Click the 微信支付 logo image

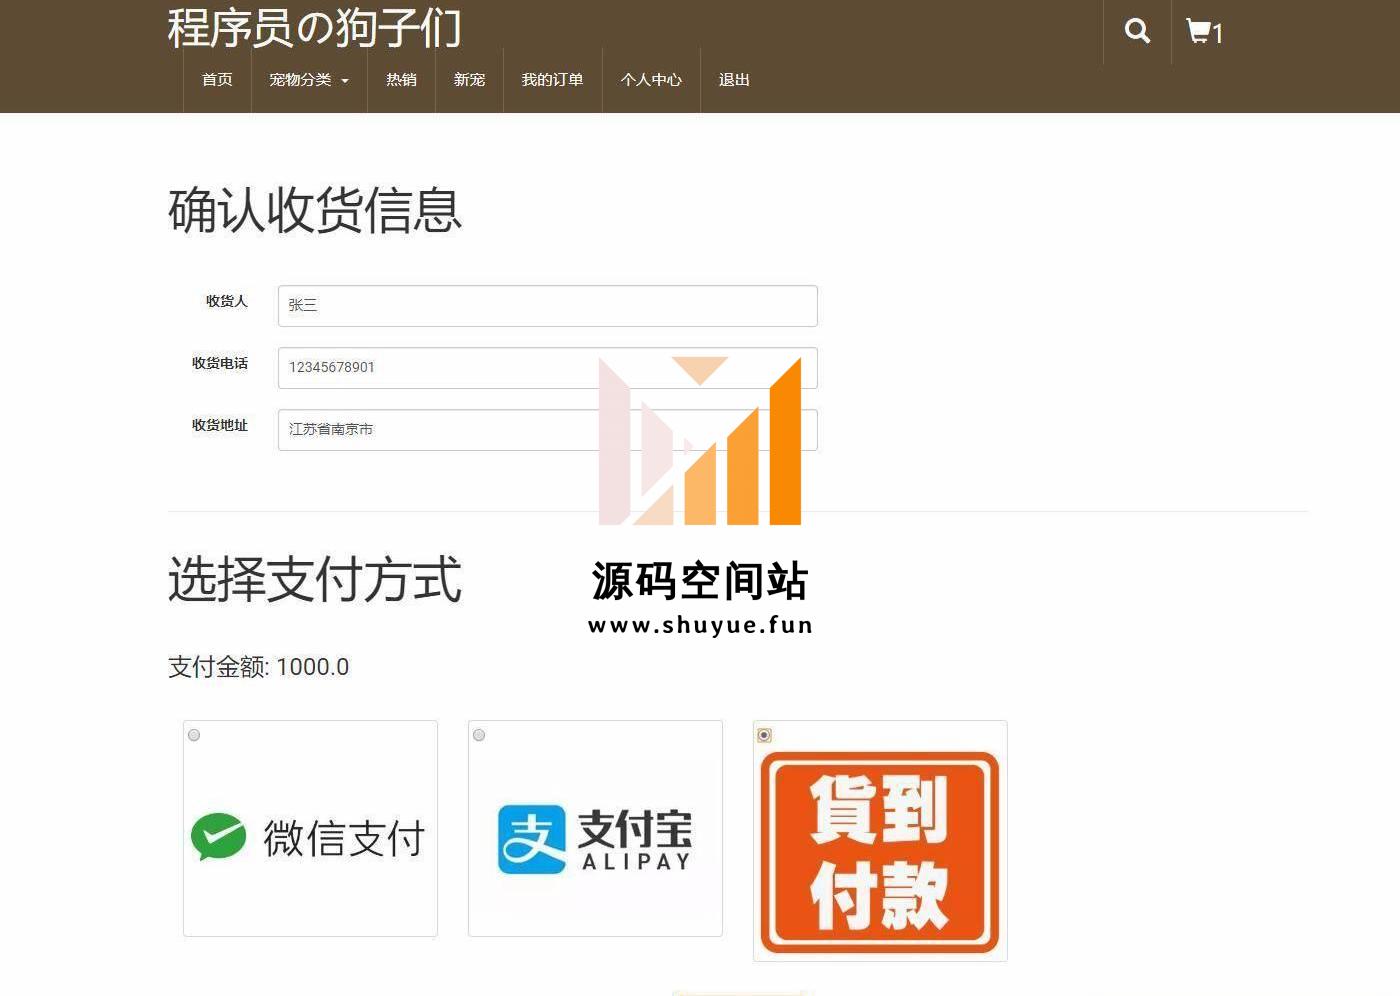(309, 837)
